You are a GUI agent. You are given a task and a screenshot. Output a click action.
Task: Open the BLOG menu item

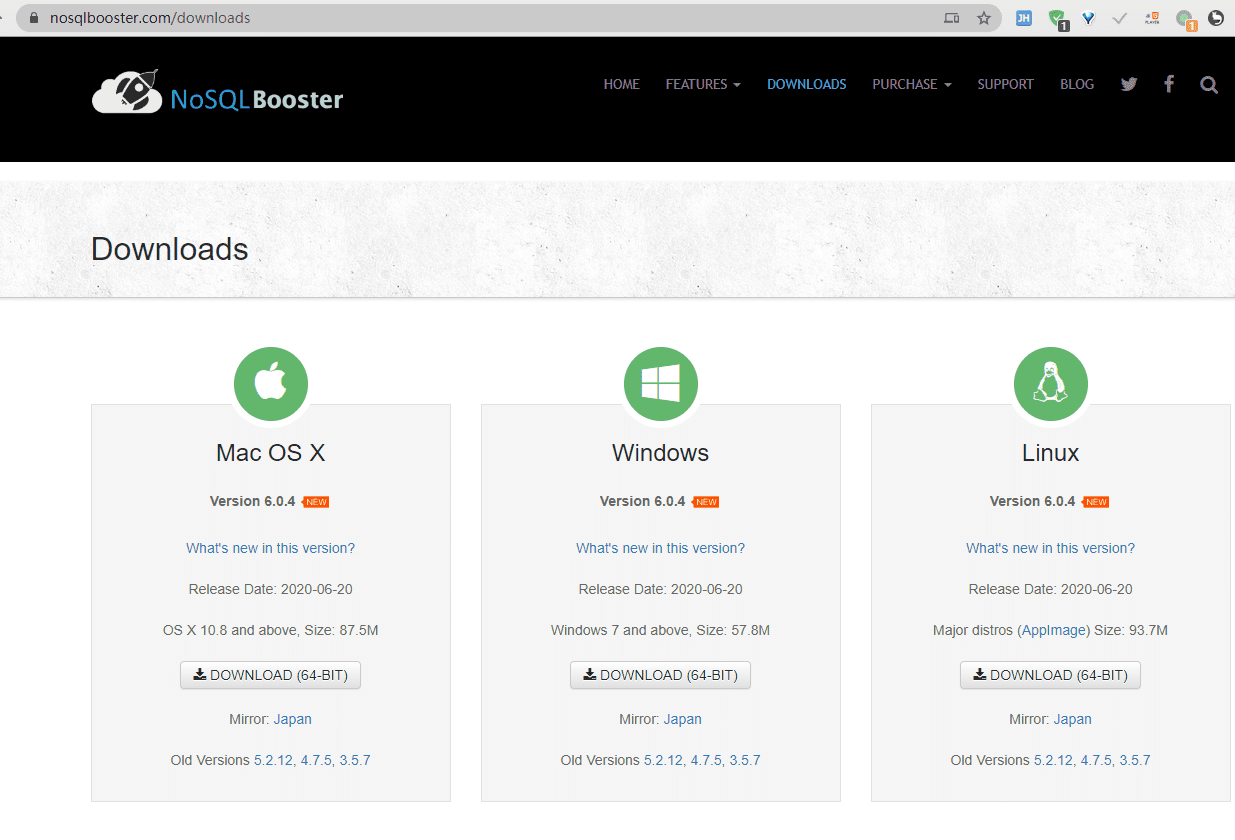tap(1077, 84)
